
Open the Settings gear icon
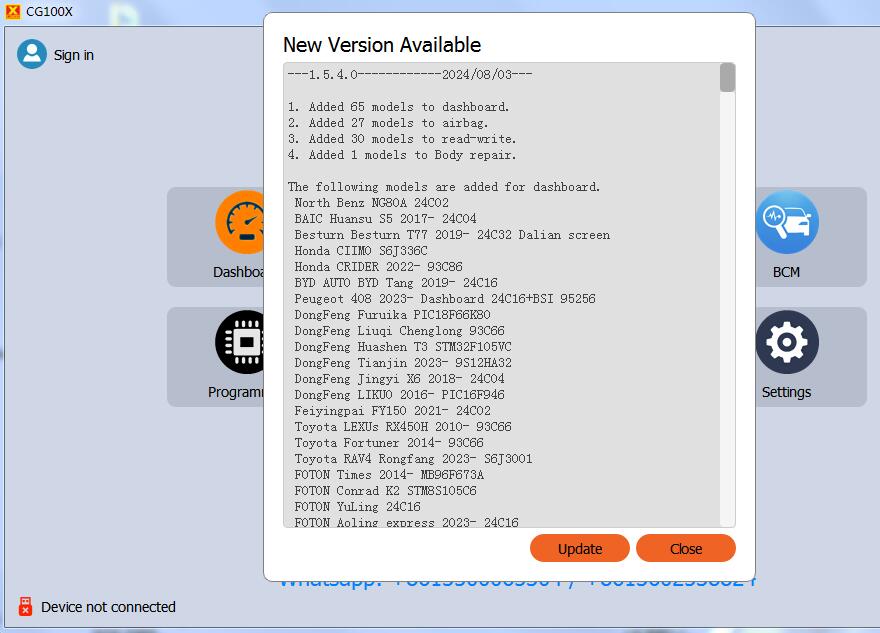[787, 342]
